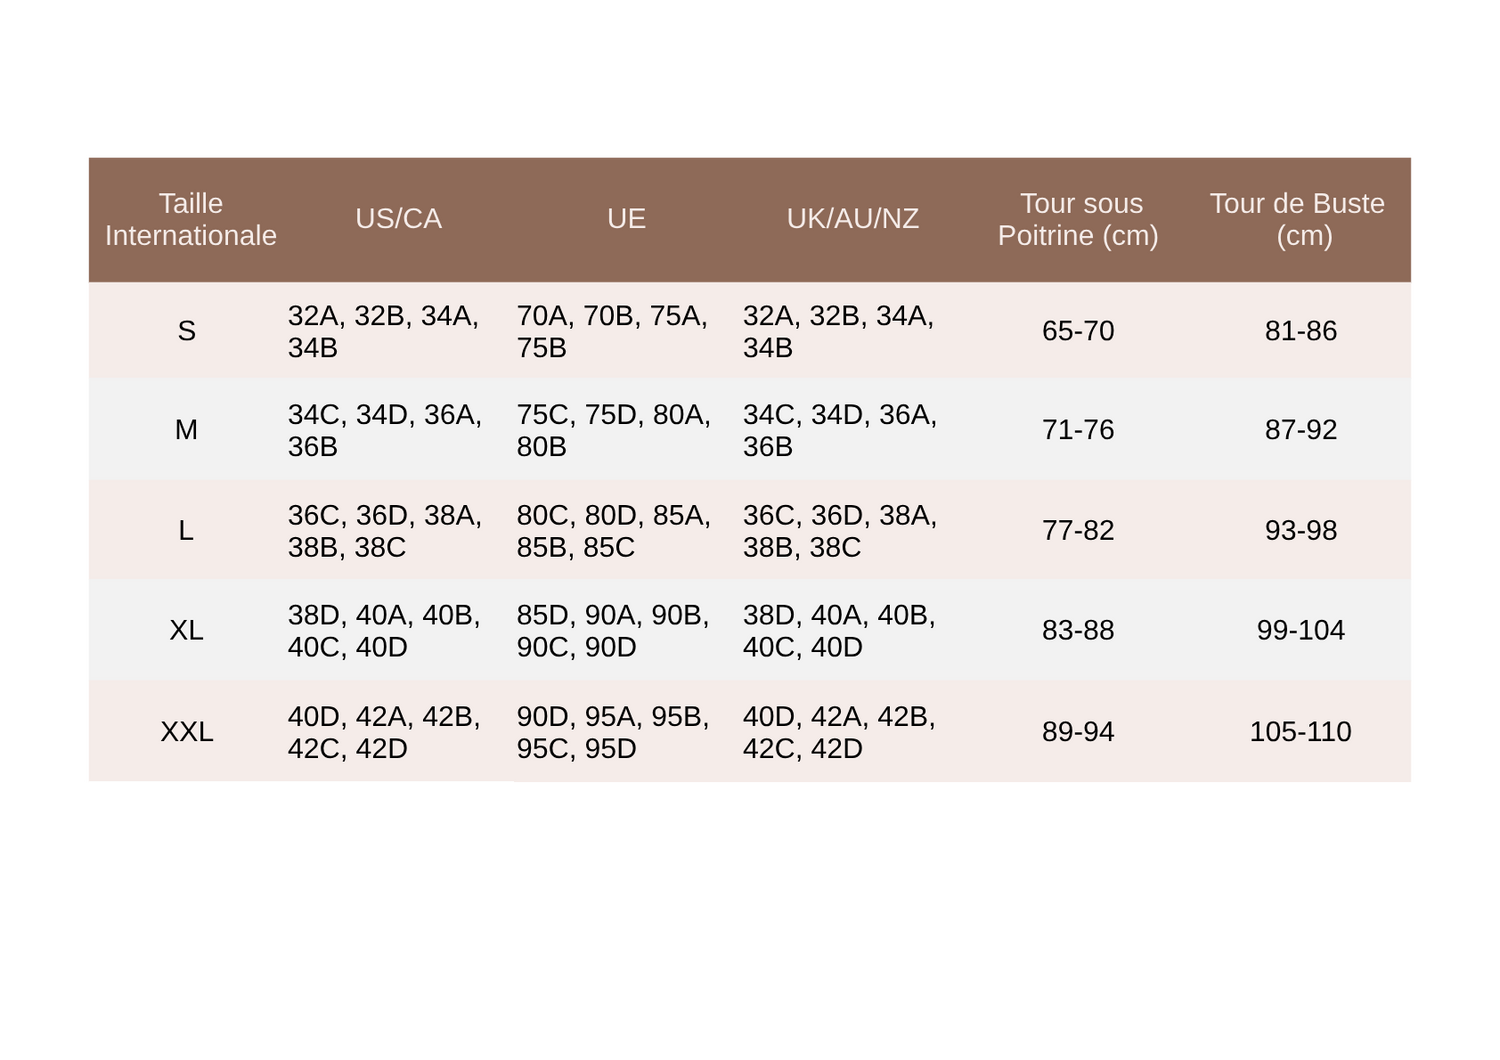Select the 90D, 95A, 95B UE cell
This screenshot has height=1060, width=1500.
(613, 732)
